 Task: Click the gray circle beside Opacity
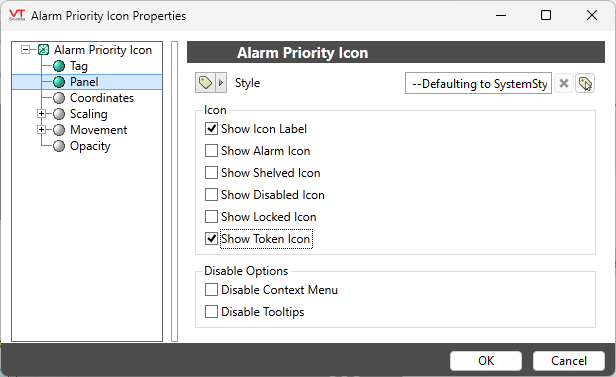59,146
